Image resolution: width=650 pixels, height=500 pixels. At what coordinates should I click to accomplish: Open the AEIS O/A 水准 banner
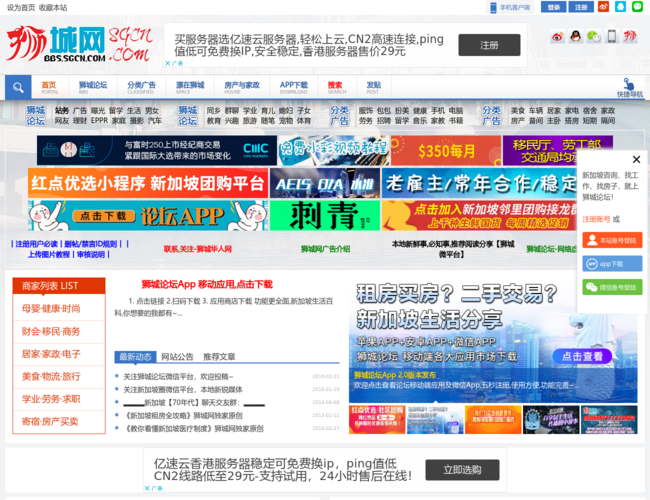325,183
